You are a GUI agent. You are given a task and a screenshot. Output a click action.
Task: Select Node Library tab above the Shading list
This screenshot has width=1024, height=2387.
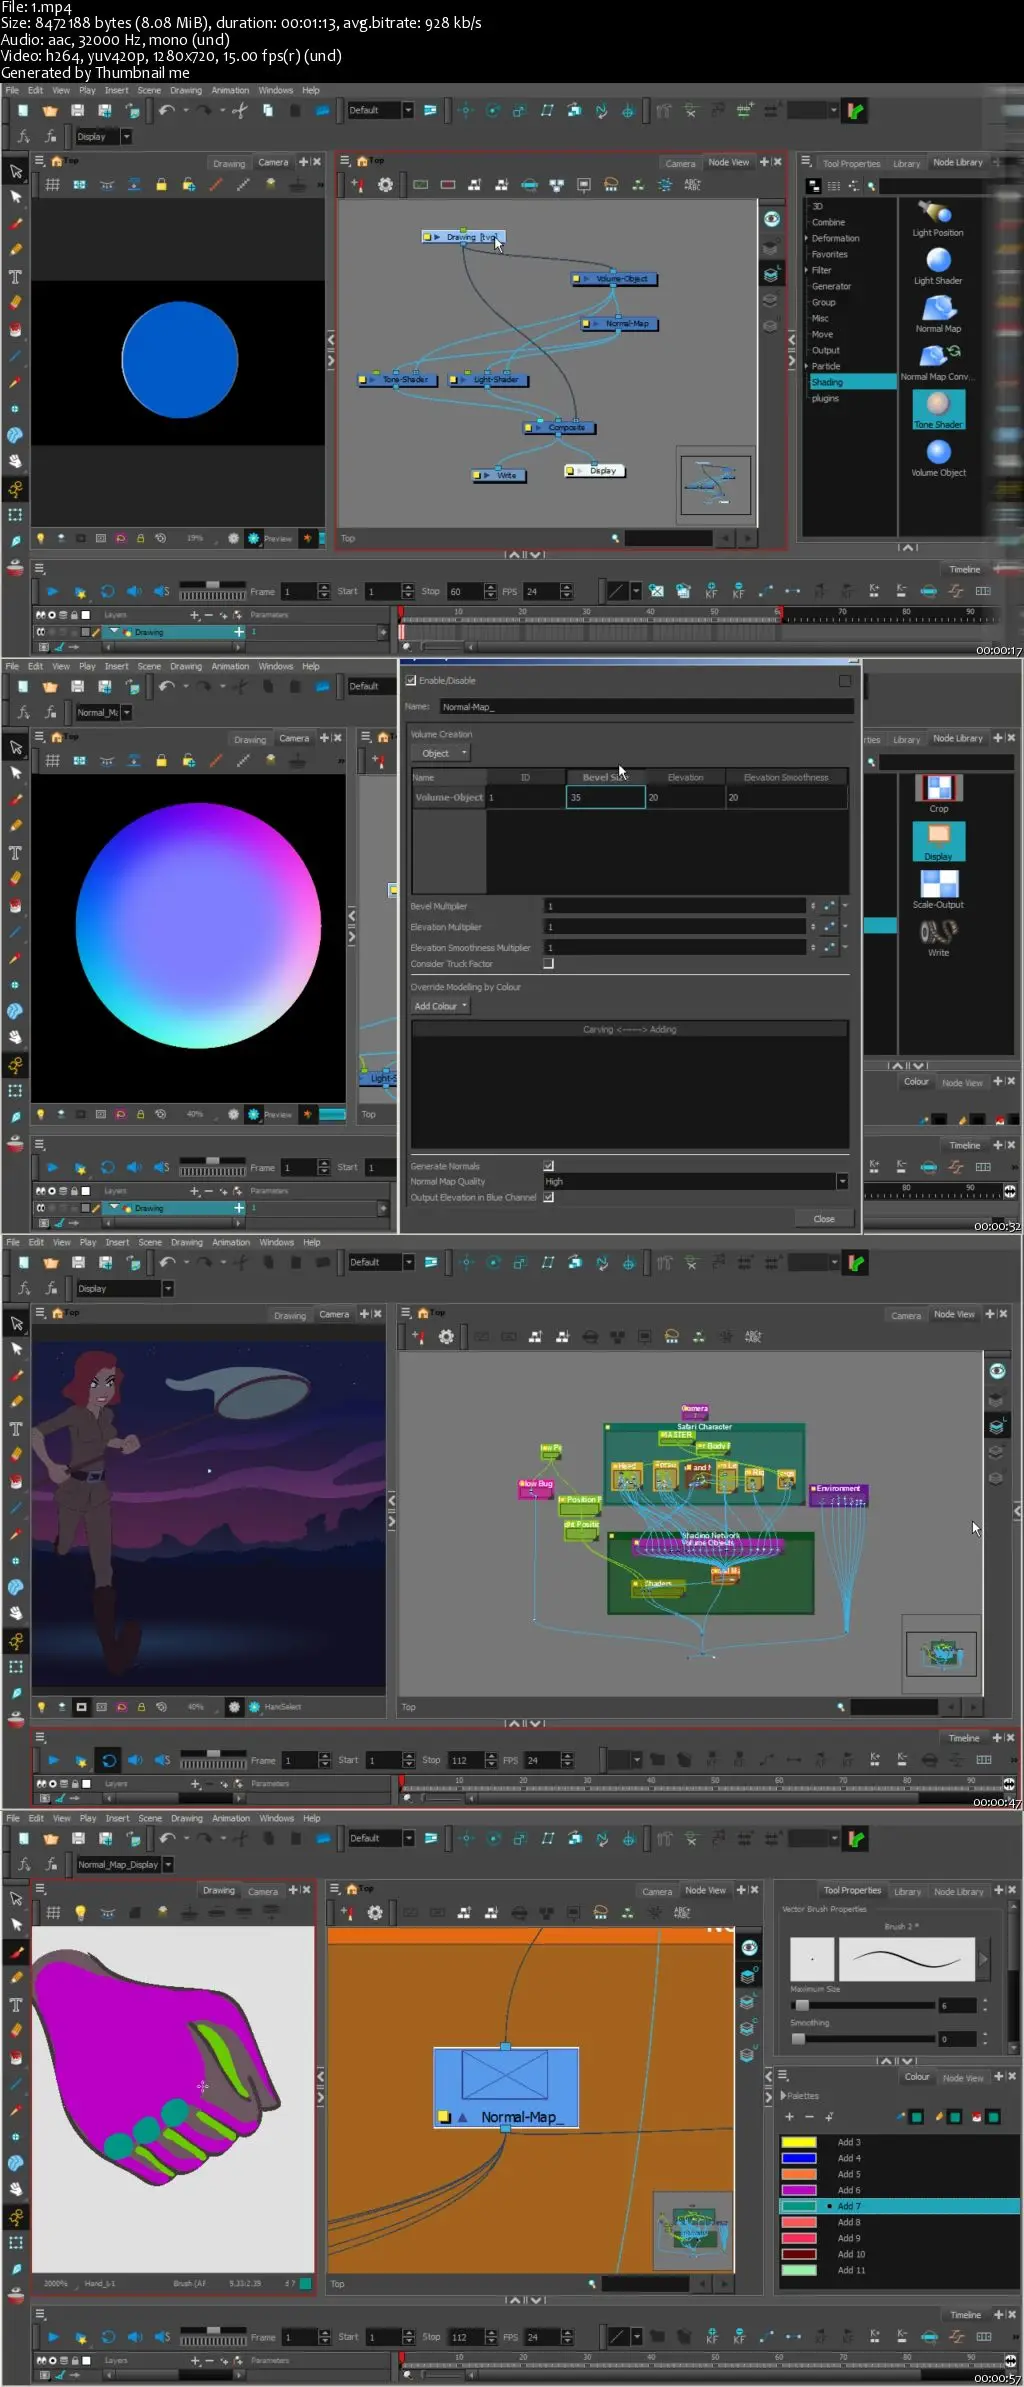(x=958, y=162)
